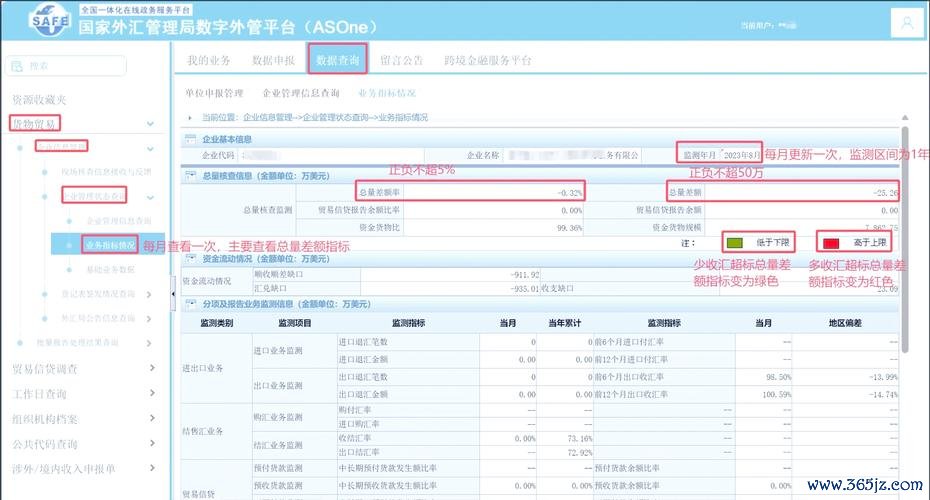Click the SAFE logo in the header
Viewport: 930px width, 500px height.
50,20
